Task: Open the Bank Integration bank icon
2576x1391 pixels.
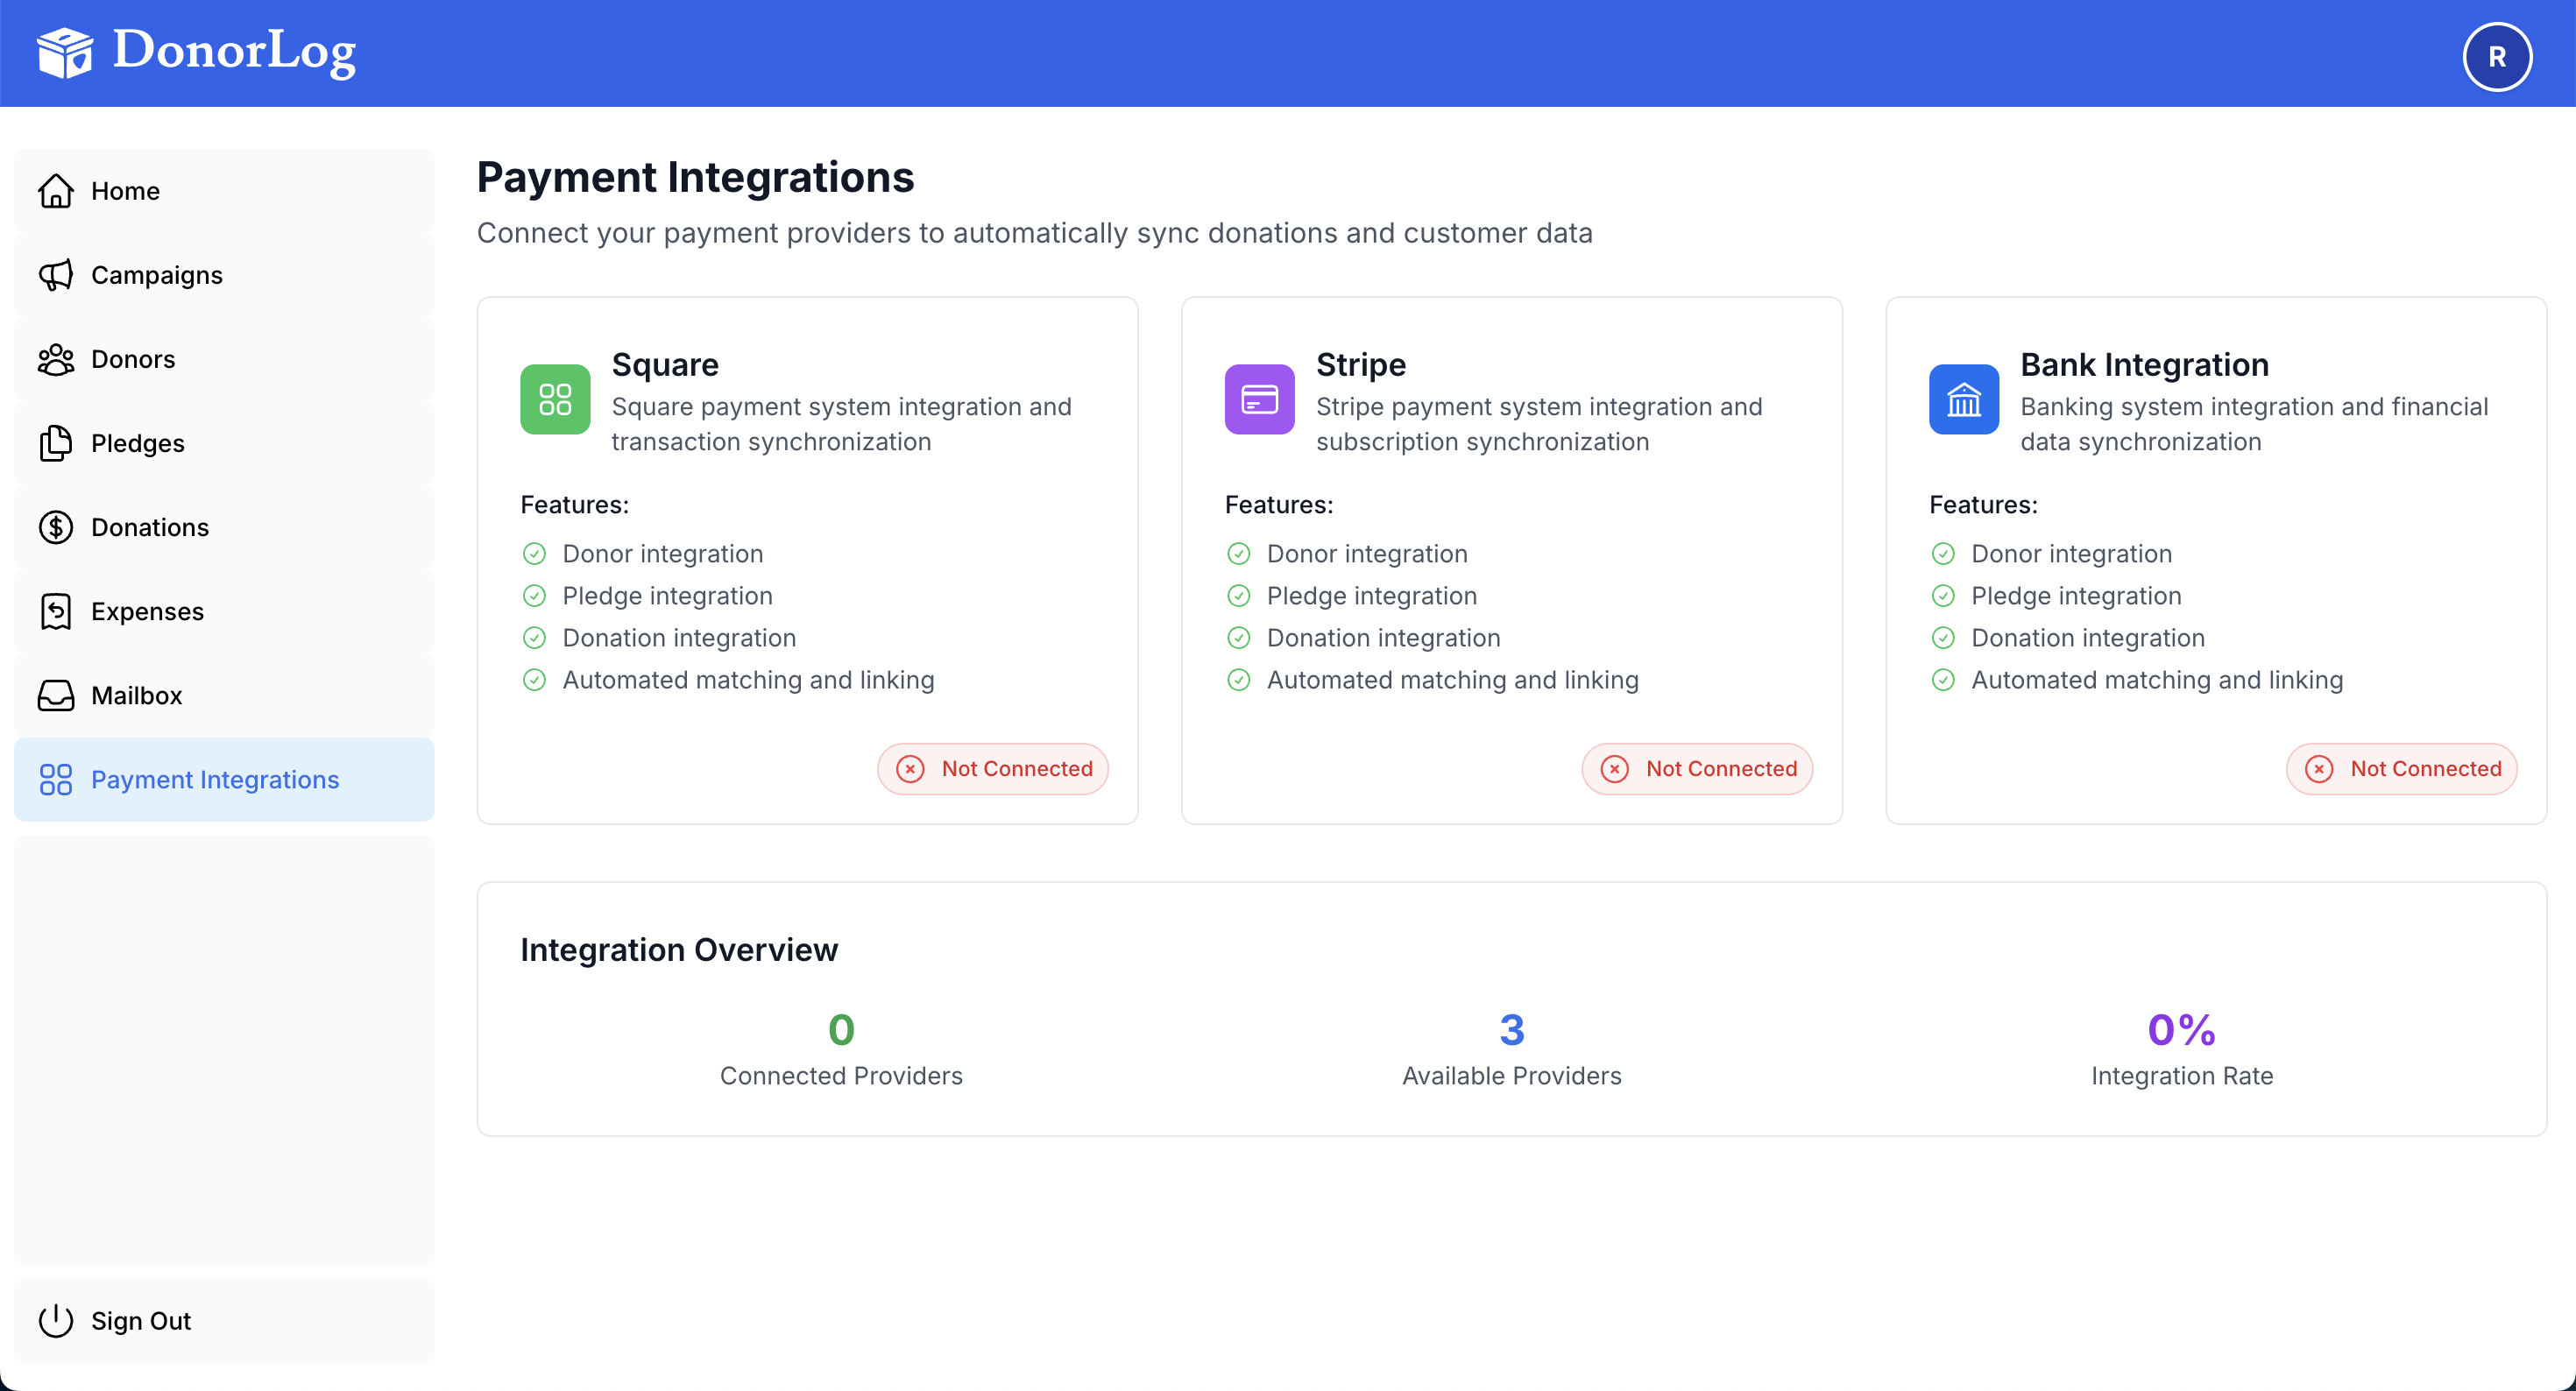Action: [x=1963, y=399]
